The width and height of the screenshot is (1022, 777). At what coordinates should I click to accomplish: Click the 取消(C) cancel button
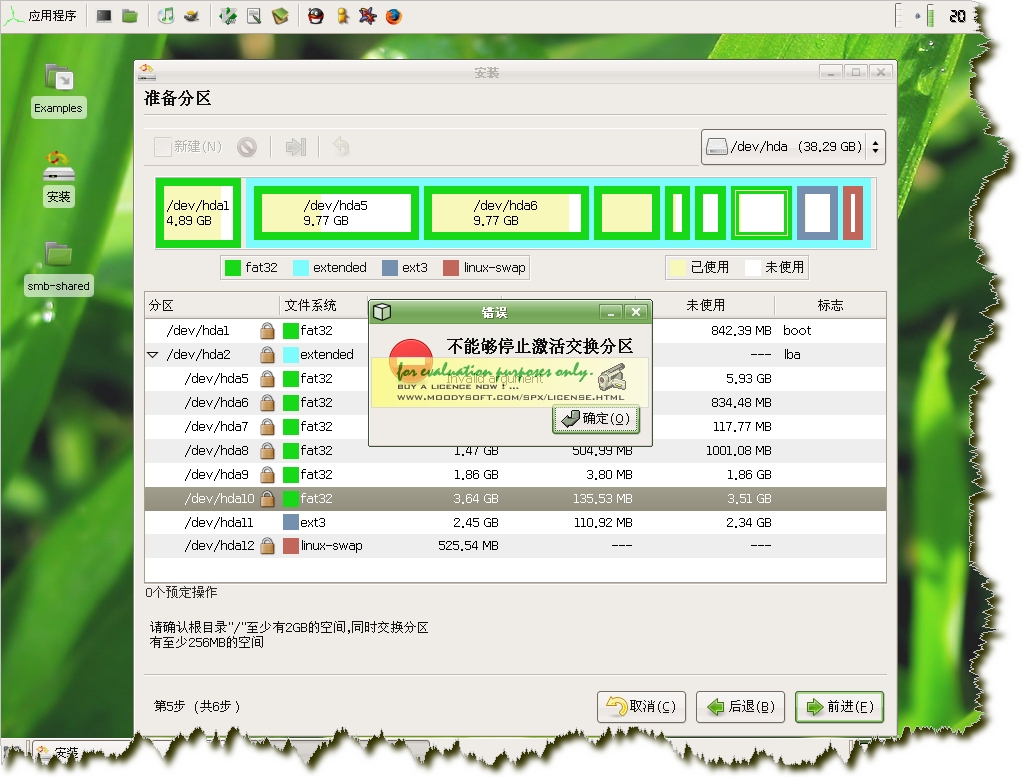[x=641, y=707]
